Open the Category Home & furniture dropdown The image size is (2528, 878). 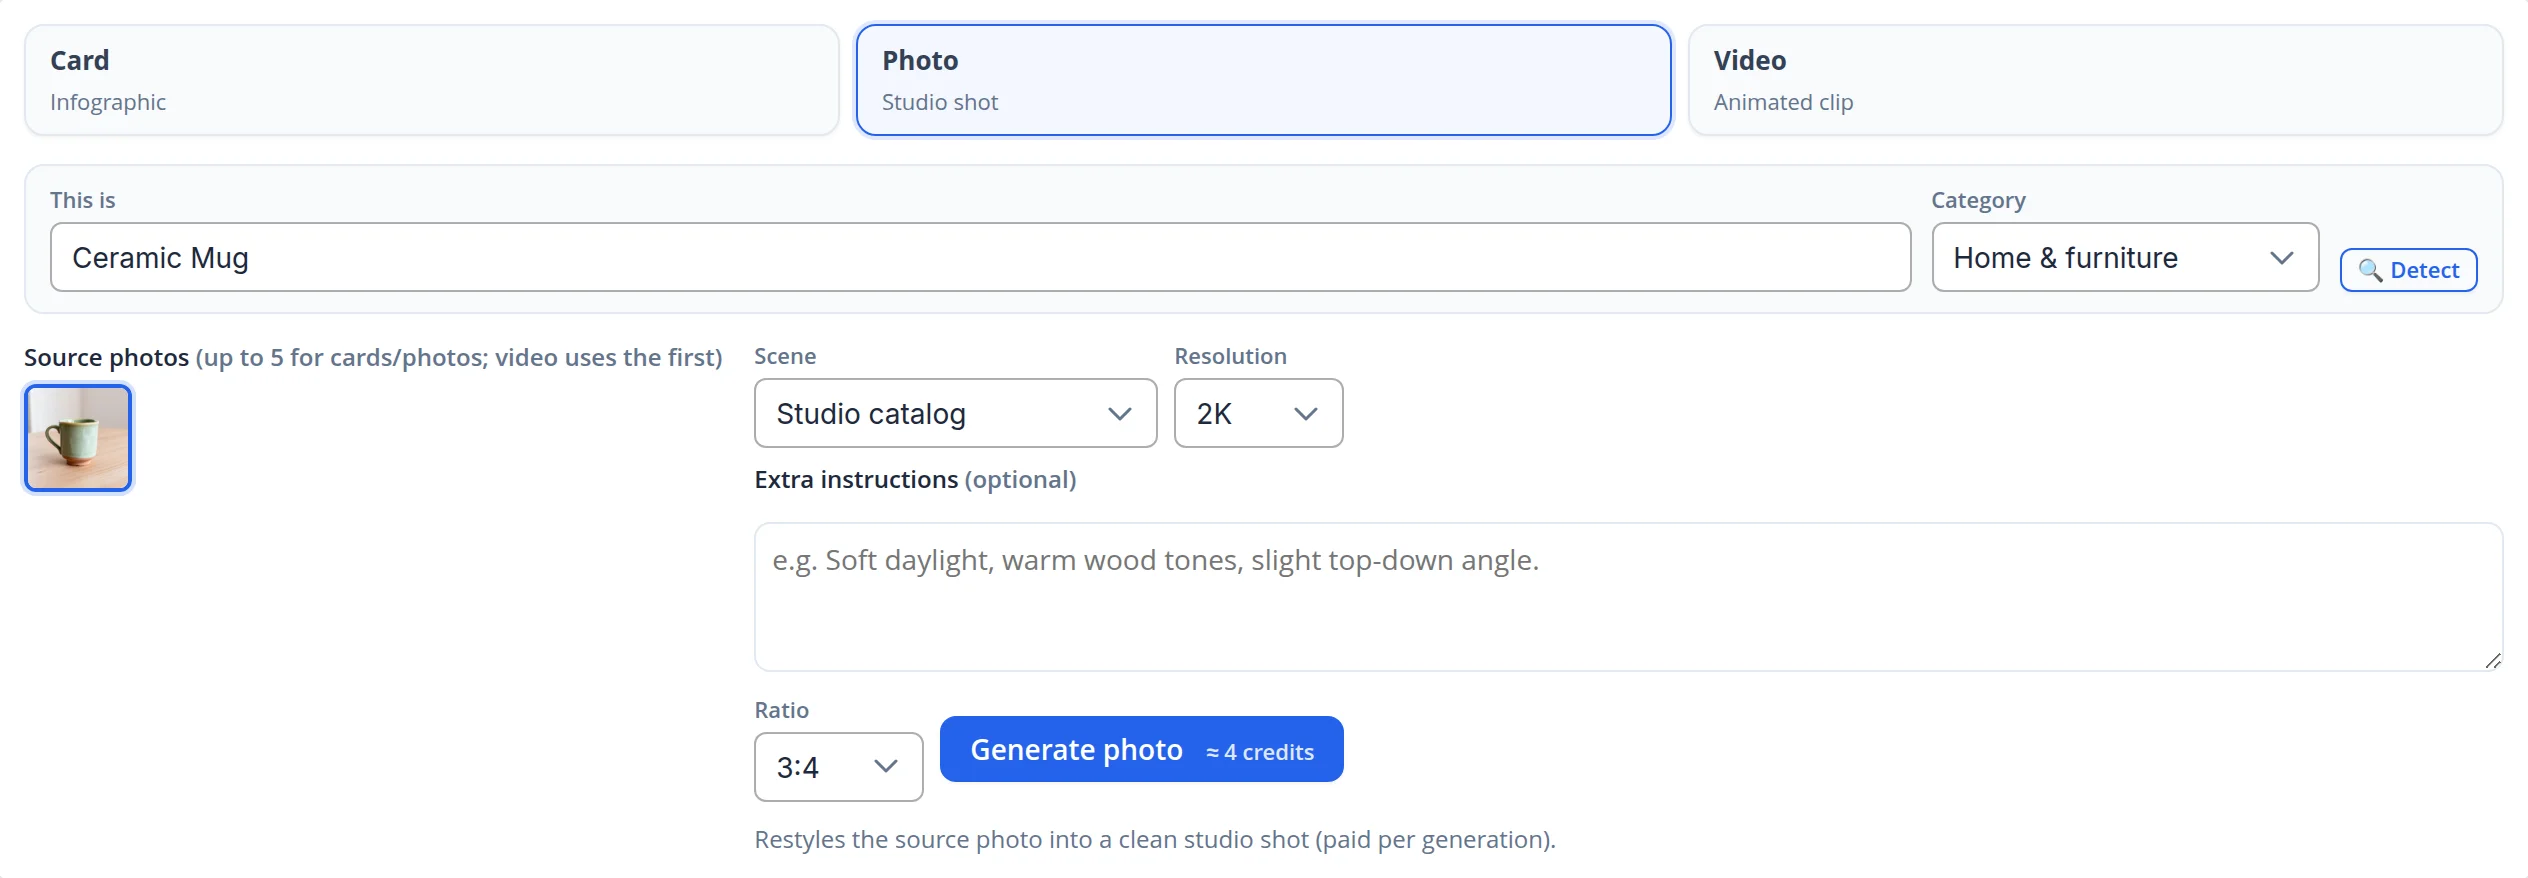coord(2125,257)
